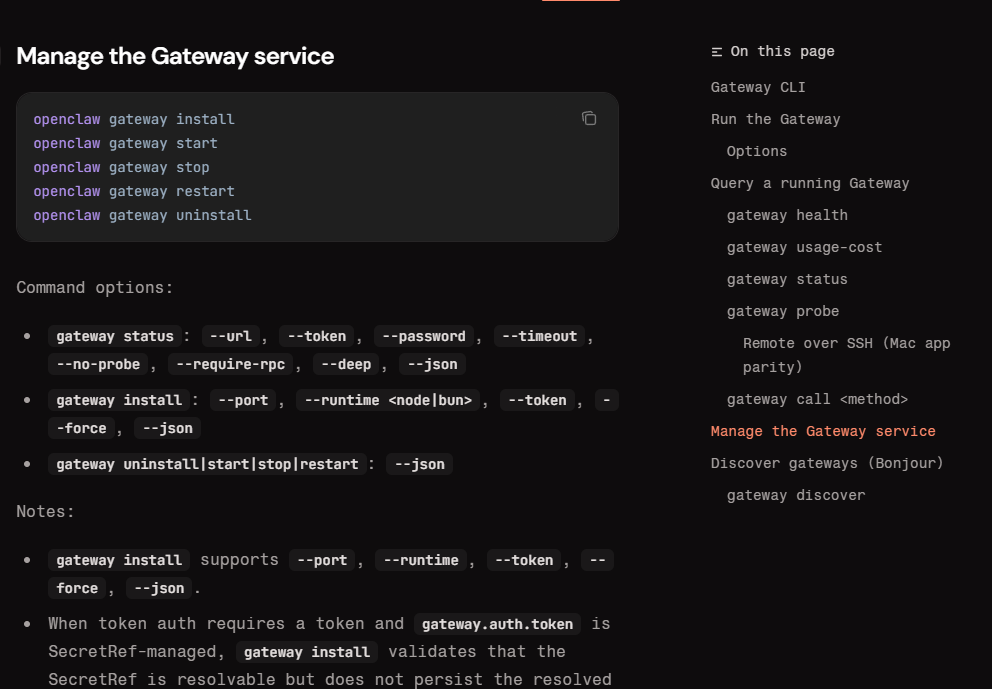This screenshot has height=689, width=992.
Task: Click the '--require-rpc' option chip
Action: (x=230, y=364)
